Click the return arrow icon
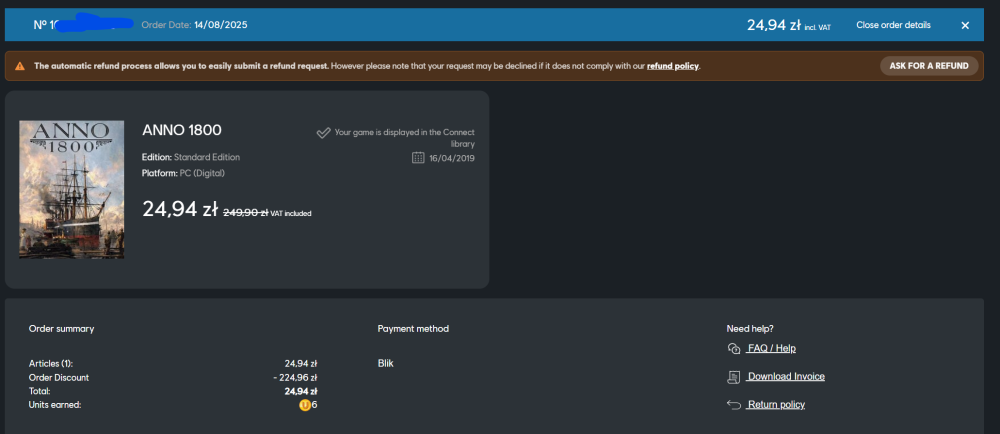The width and height of the screenshot is (1000, 434). point(733,405)
